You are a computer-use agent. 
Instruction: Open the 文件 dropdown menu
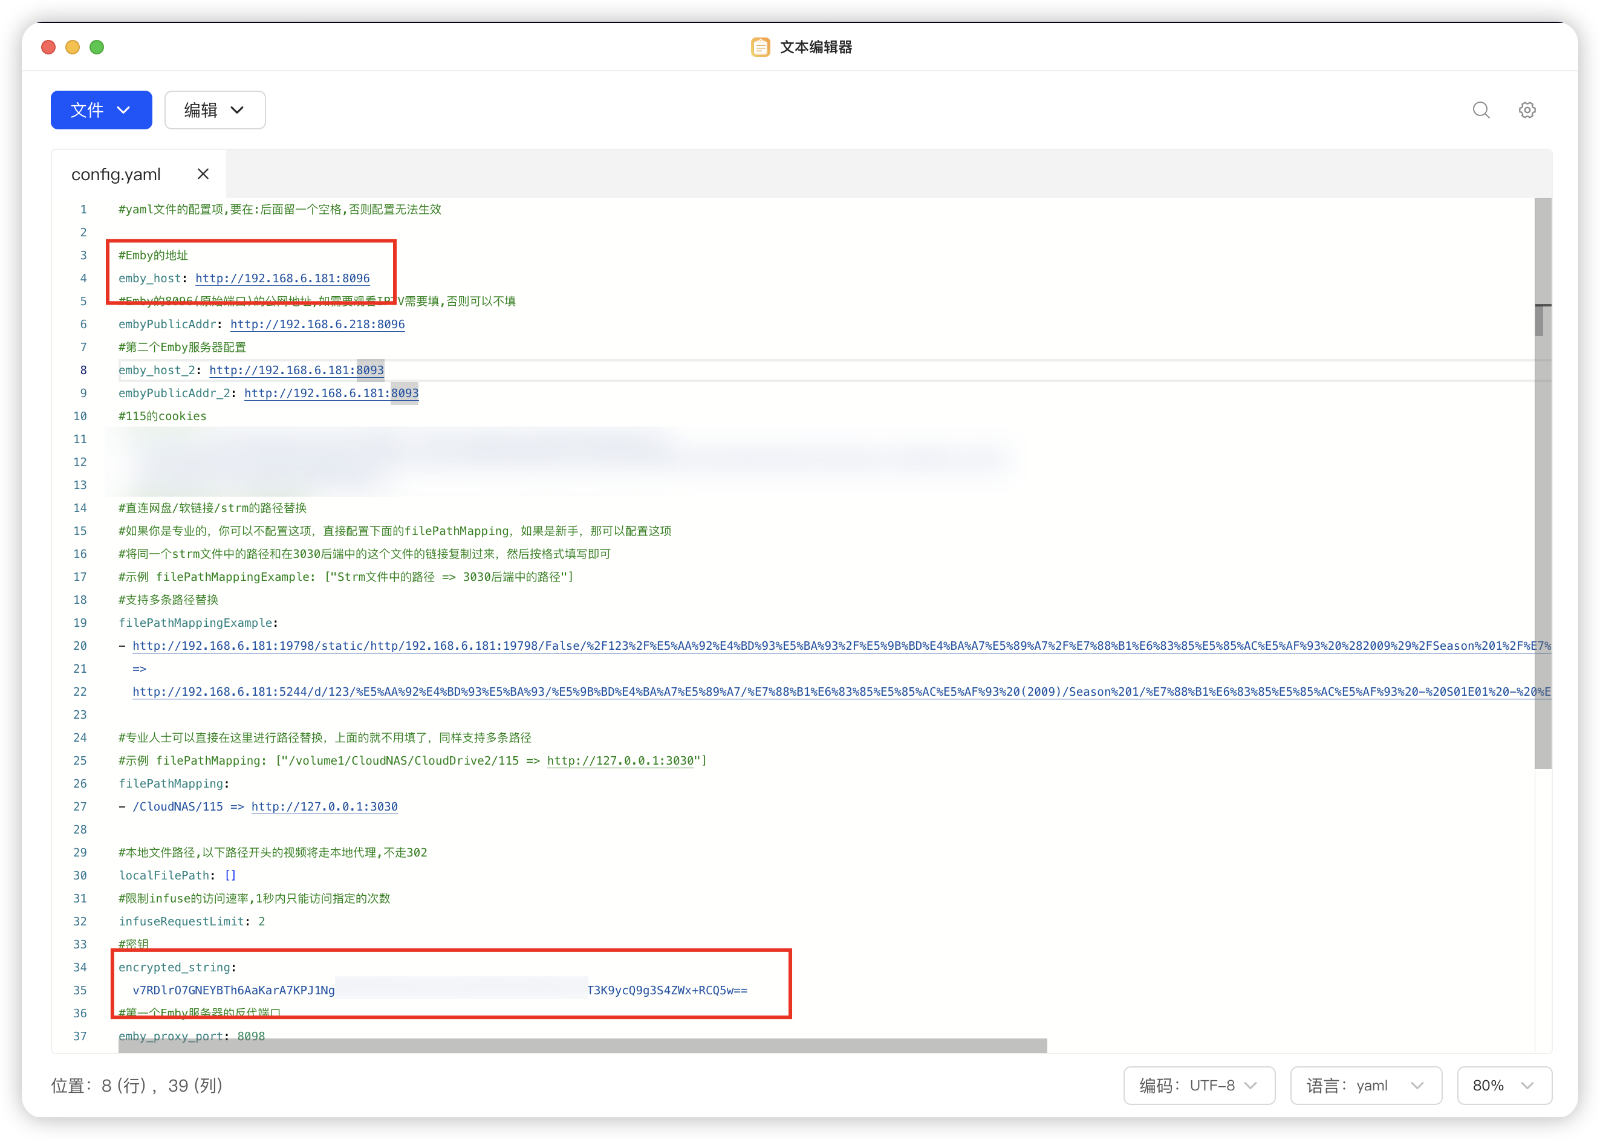pyautogui.click(x=101, y=110)
